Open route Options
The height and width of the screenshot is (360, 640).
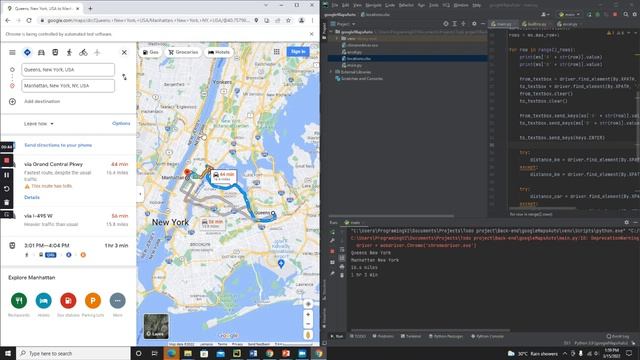[x=121, y=123]
